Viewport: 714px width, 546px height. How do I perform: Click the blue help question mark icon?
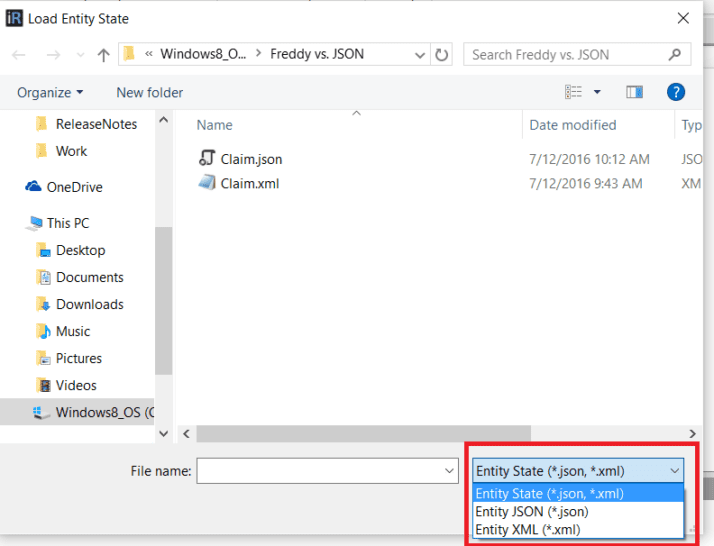675,92
